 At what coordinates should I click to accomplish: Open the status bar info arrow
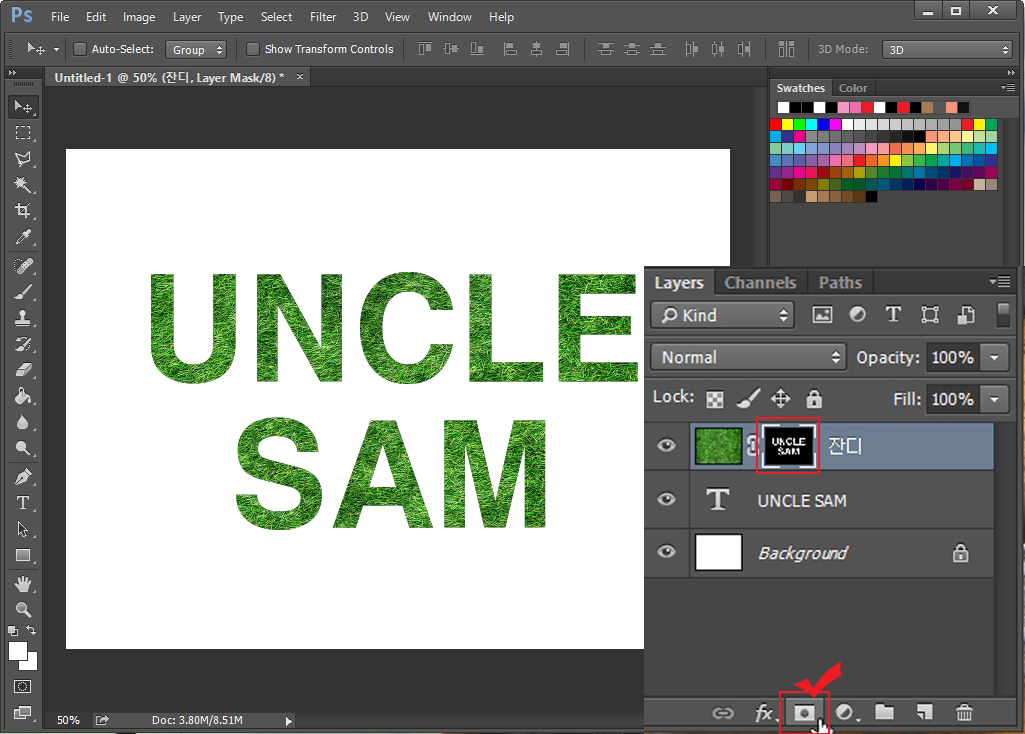pos(288,721)
